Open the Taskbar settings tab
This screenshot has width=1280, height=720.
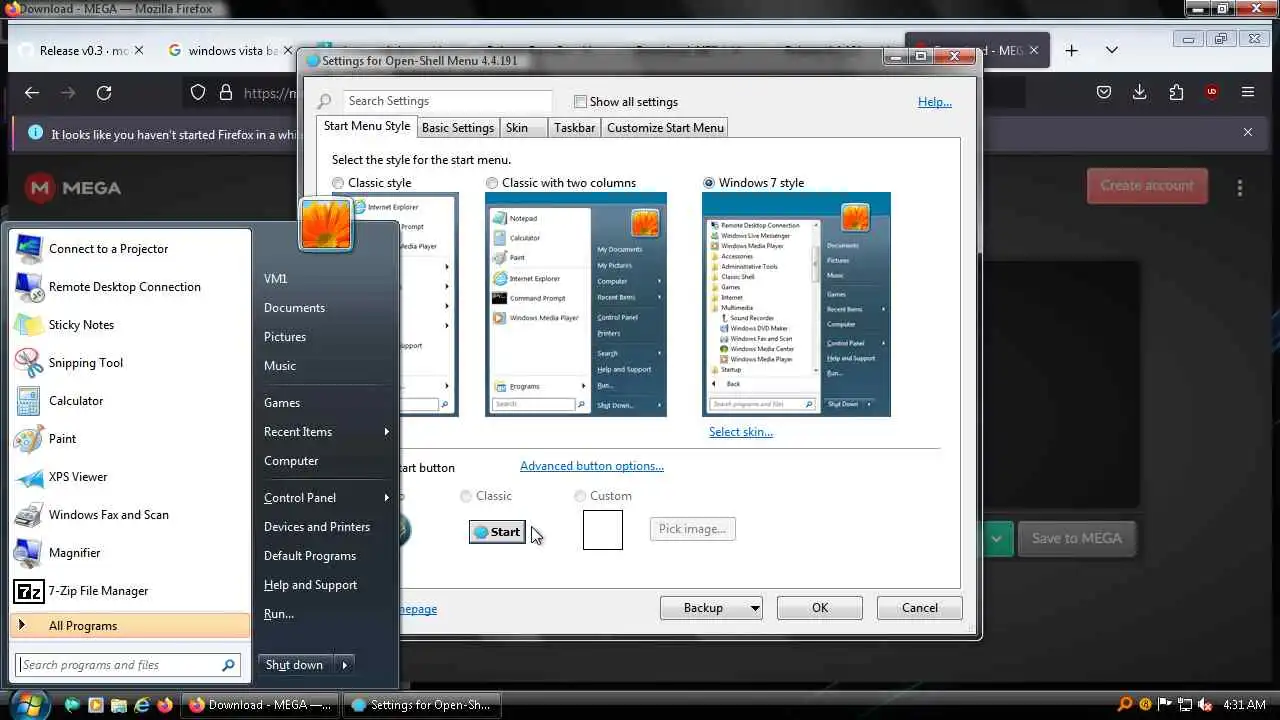point(575,128)
